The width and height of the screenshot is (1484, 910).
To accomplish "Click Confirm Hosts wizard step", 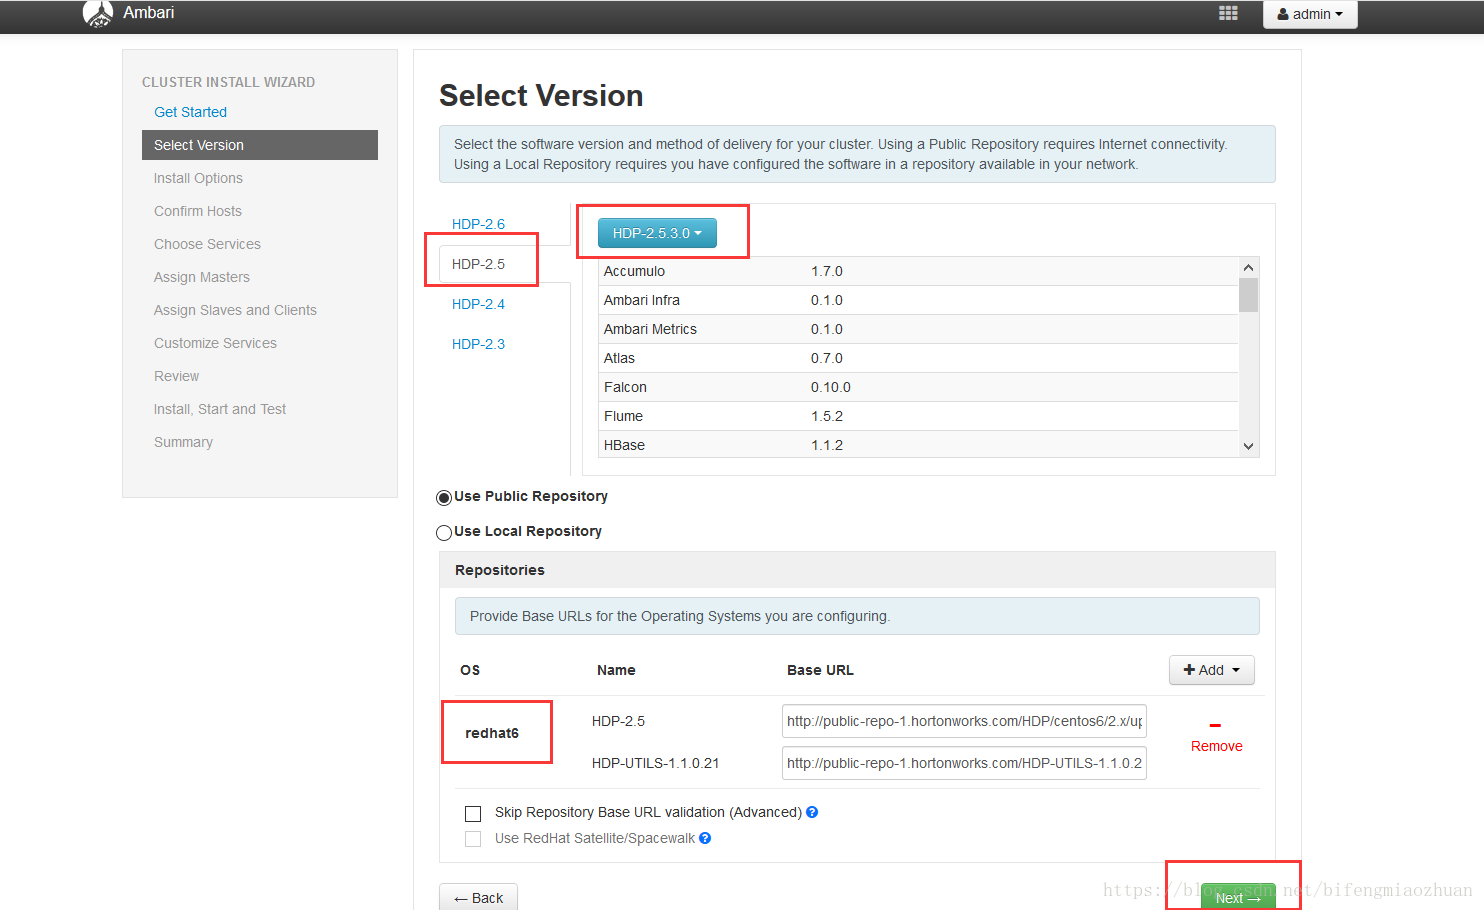I will (198, 211).
